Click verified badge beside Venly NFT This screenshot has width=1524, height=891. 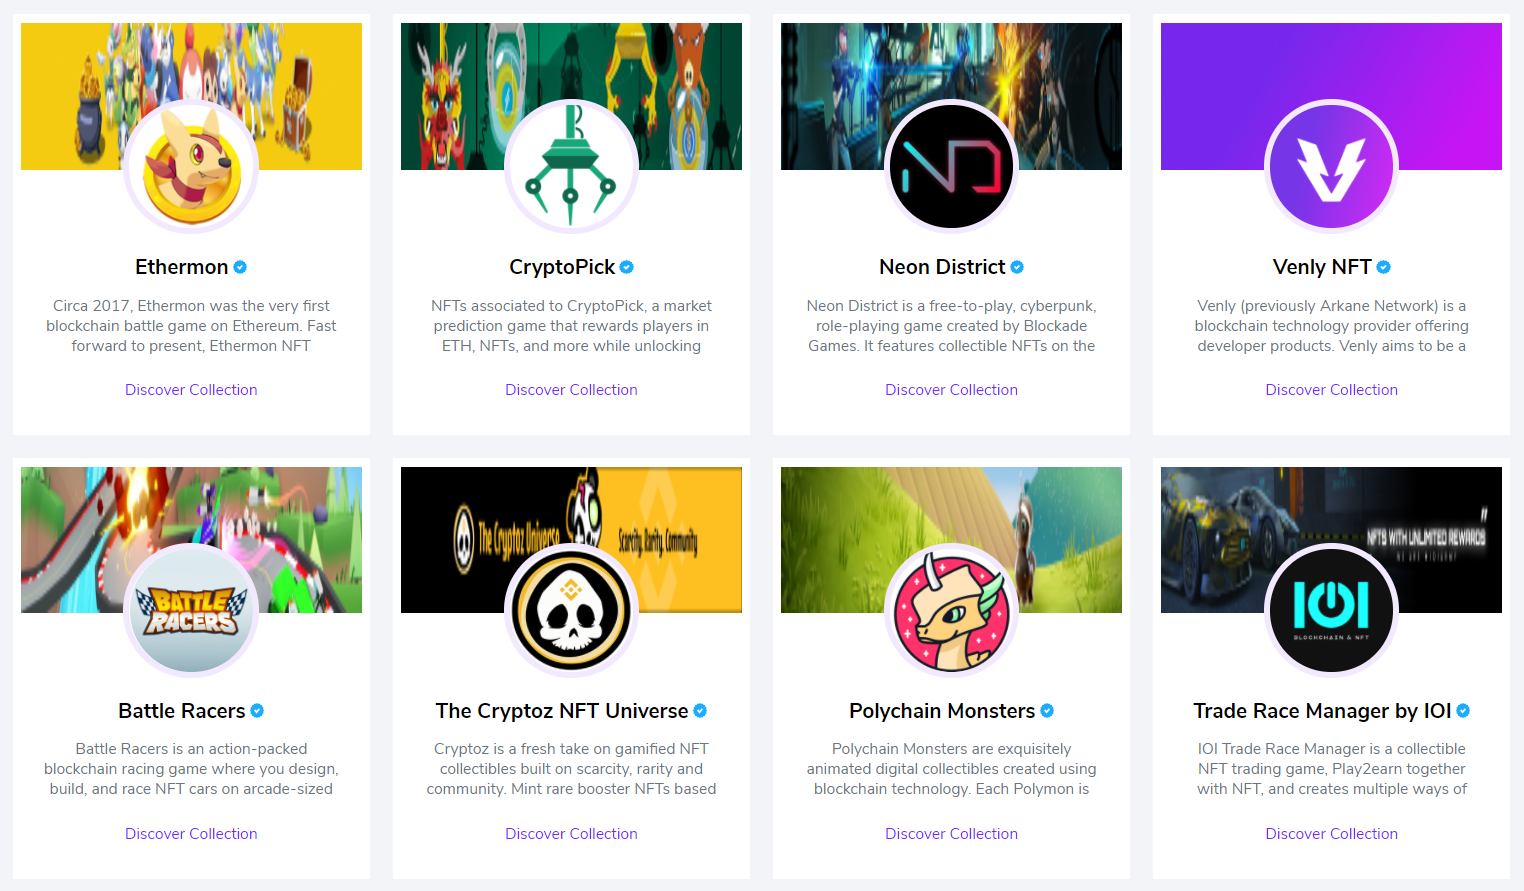tap(1384, 267)
